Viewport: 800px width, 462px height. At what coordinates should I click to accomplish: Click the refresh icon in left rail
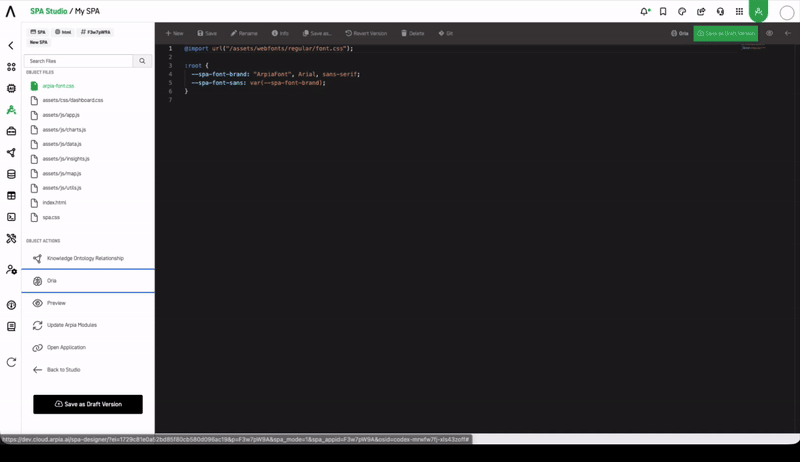coord(11,362)
